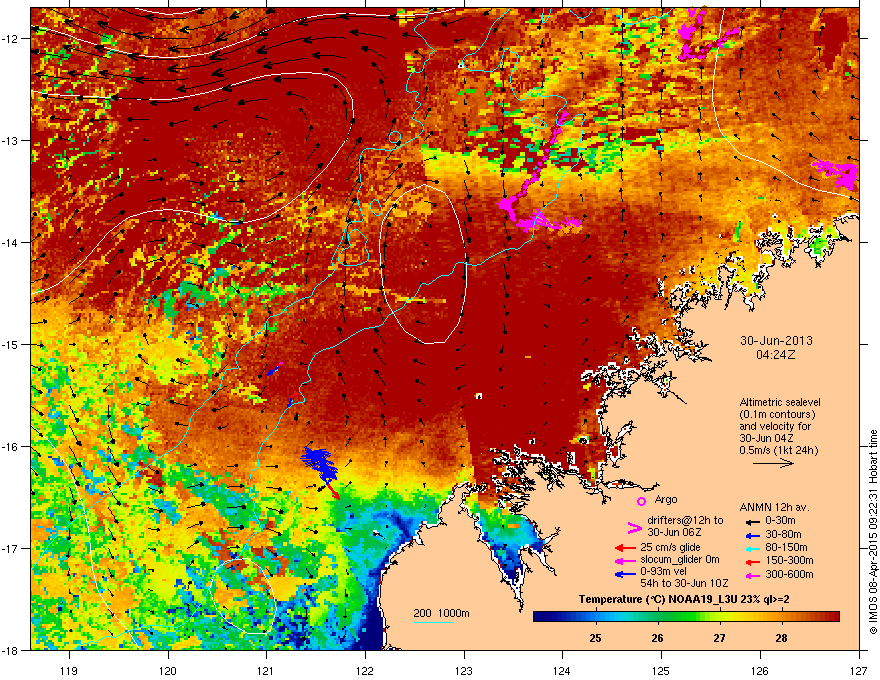Click the dark blue end of colorbar
Viewport: 880px width, 680px height.
(543, 617)
